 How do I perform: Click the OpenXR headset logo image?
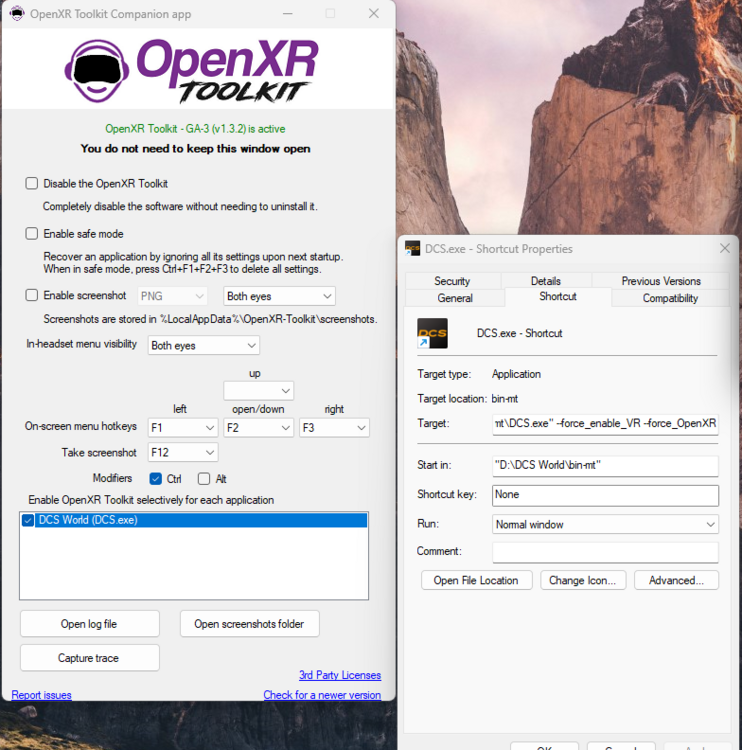click(x=97, y=71)
